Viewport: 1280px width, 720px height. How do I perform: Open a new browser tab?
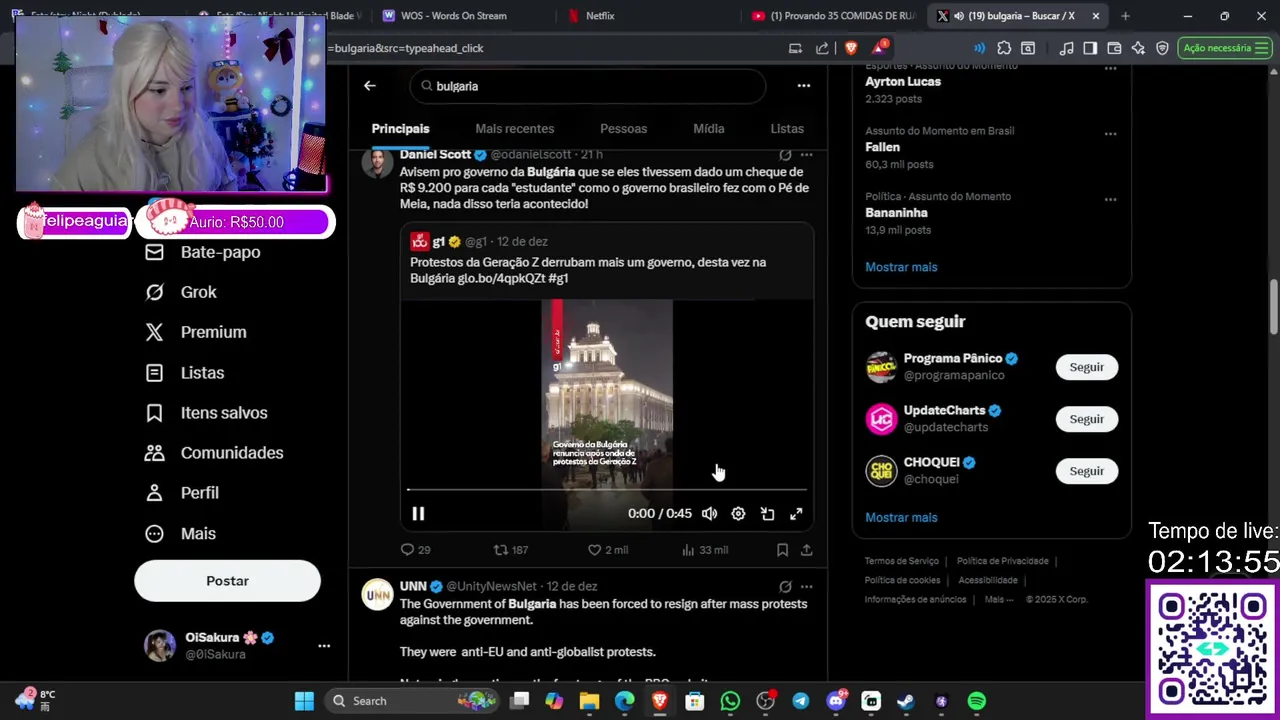pyautogui.click(x=1125, y=16)
